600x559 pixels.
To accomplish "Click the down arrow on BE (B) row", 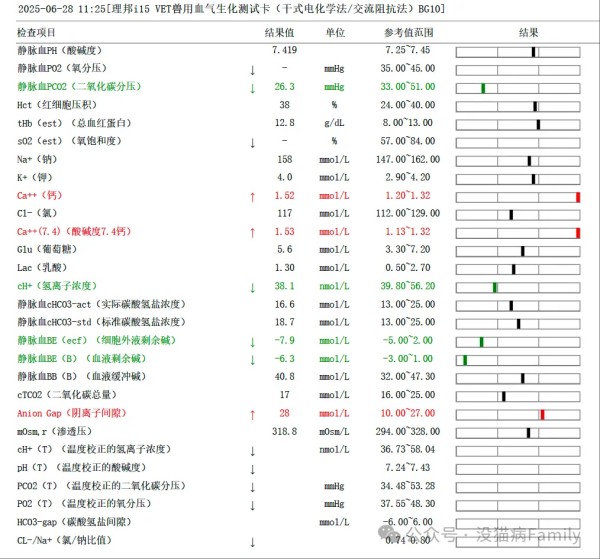I will tap(253, 360).
